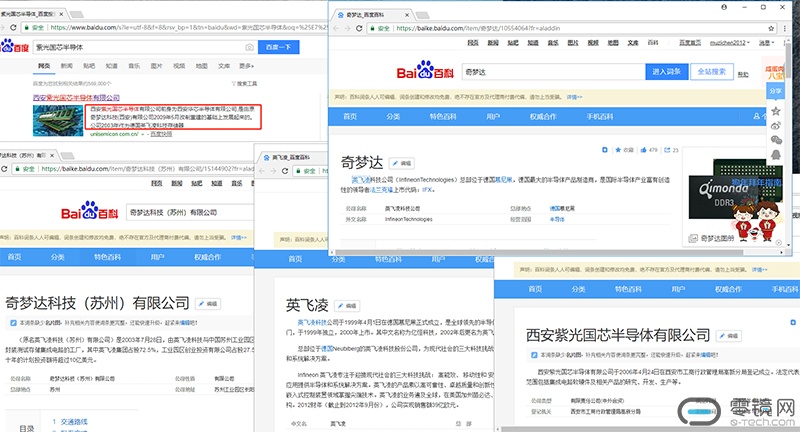
Task: Click the 编辑 button next to 奇梦达 title
Action: point(403,161)
